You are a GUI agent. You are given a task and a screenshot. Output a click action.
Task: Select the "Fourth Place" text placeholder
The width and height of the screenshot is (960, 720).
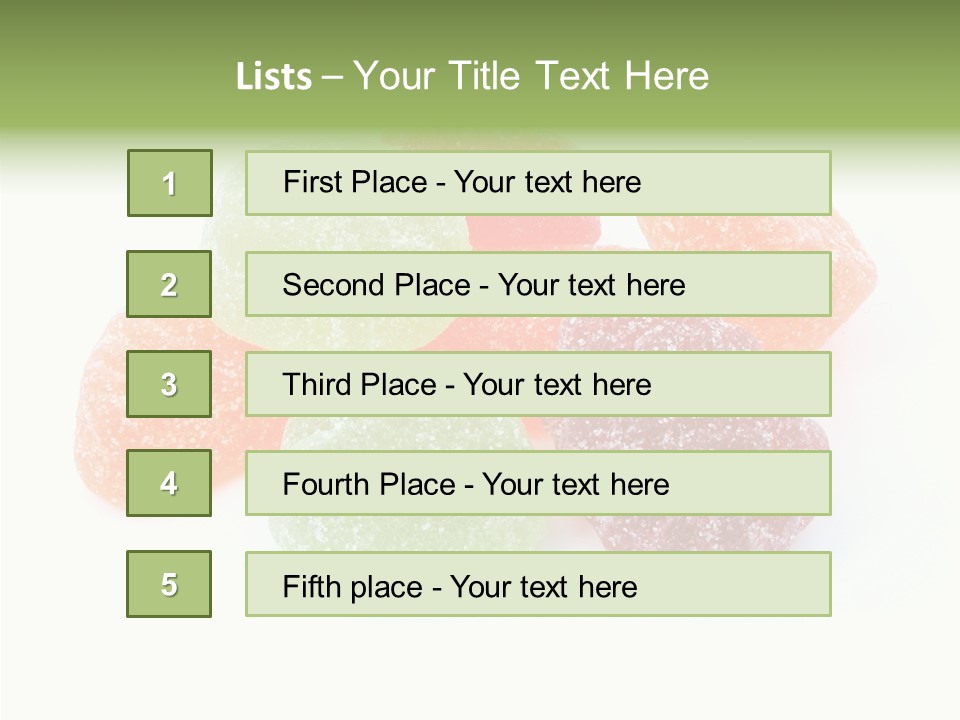point(538,484)
